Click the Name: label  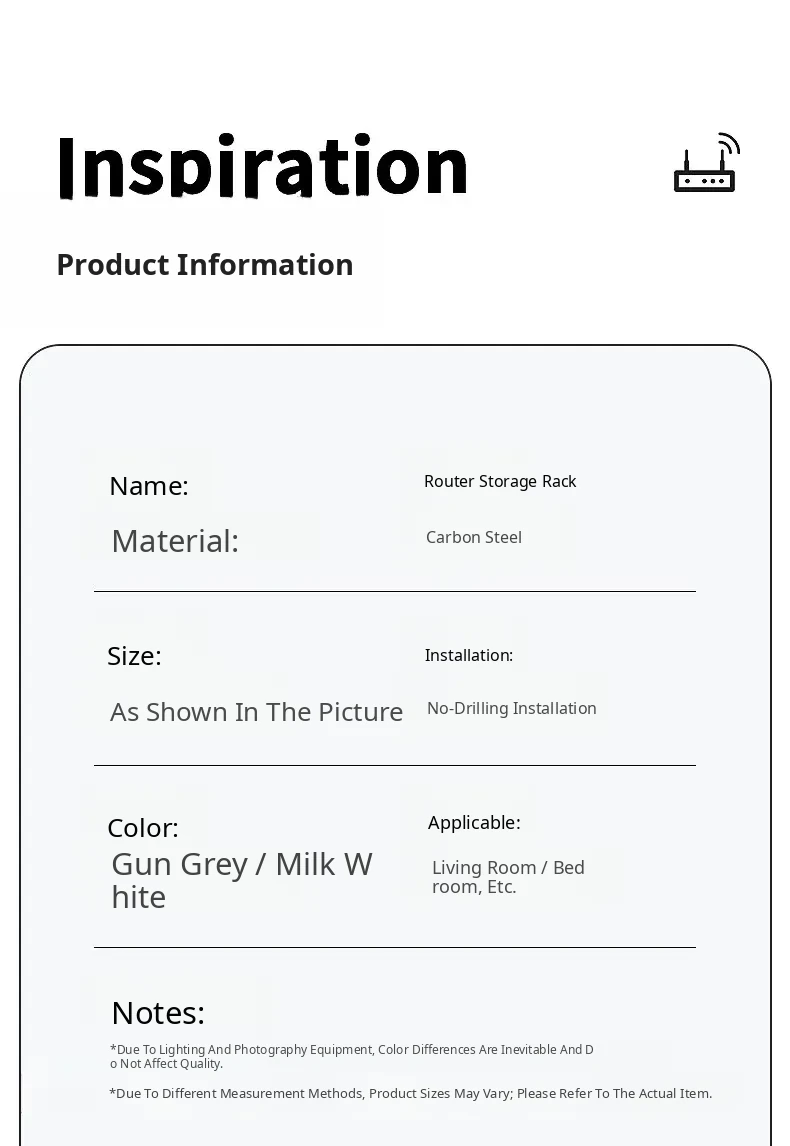pos(149,486)
